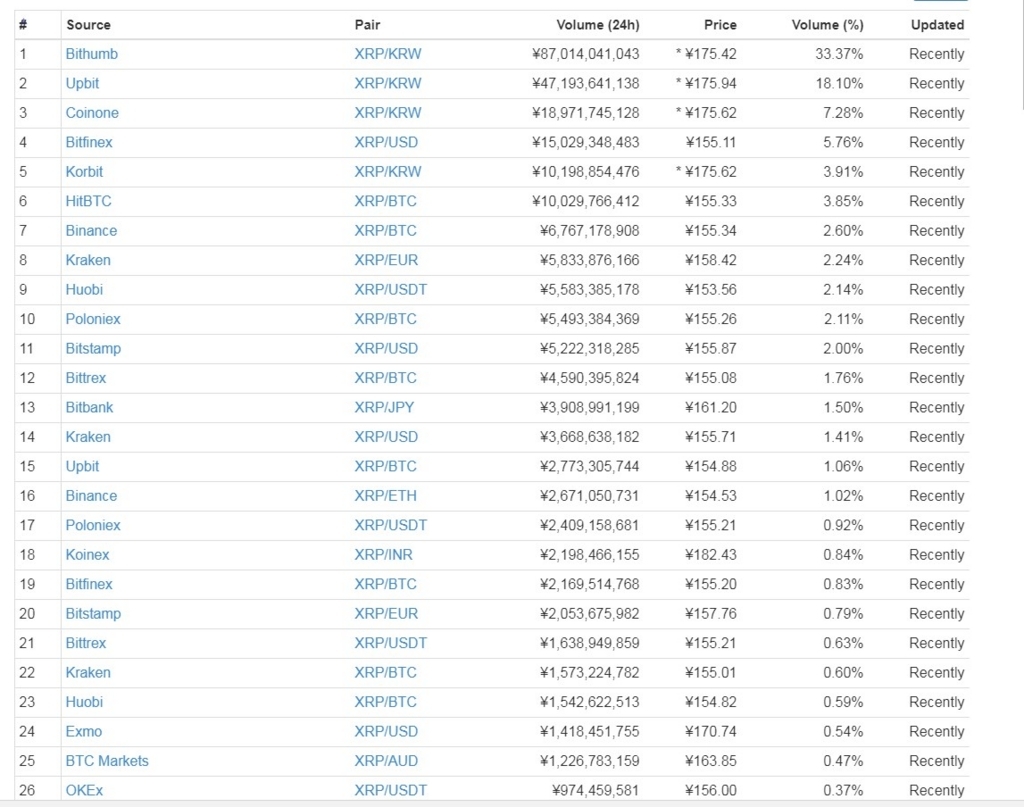Open Kraken's XRP/EUR pair link
The width and height of the screenshot is (1024, 807).
coord(386,260)
